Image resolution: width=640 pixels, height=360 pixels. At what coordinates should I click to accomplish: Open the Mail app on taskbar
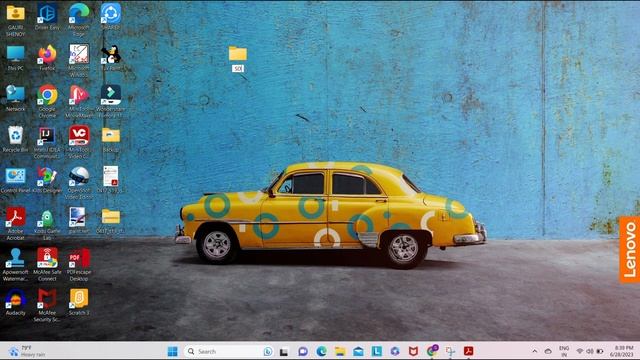pyautogui.click(x=358, y=351)
